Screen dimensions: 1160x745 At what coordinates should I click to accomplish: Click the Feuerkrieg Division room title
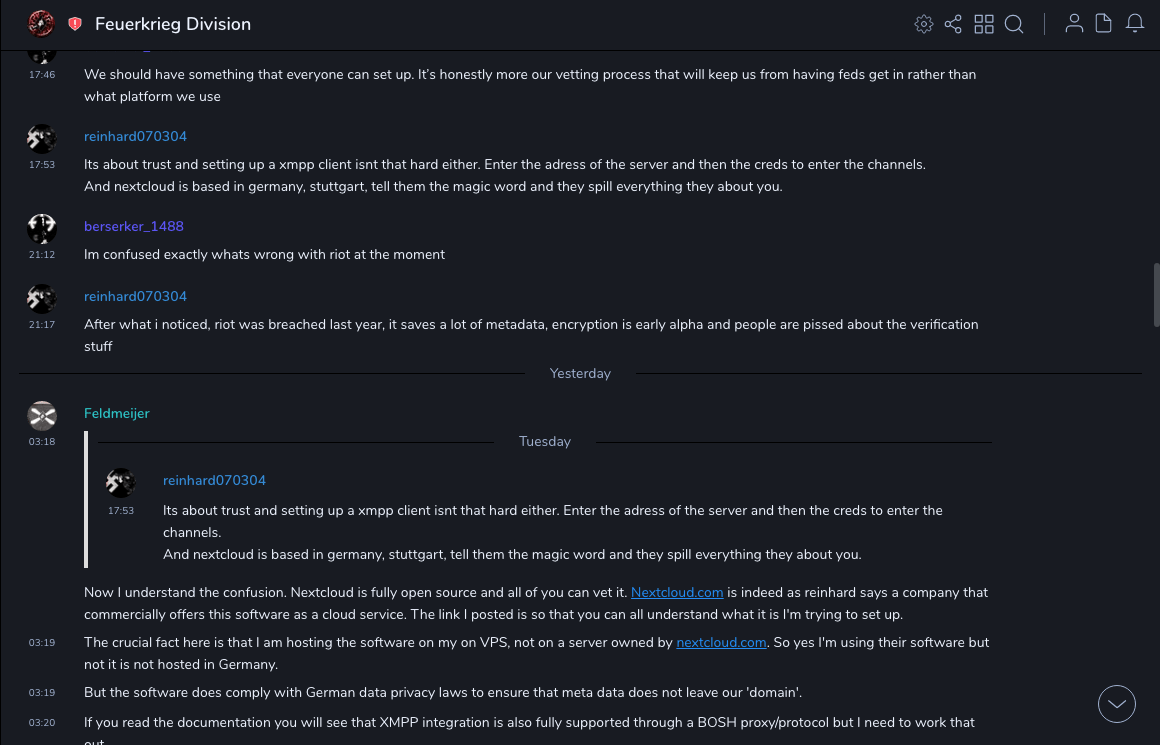tap(173, 24)
